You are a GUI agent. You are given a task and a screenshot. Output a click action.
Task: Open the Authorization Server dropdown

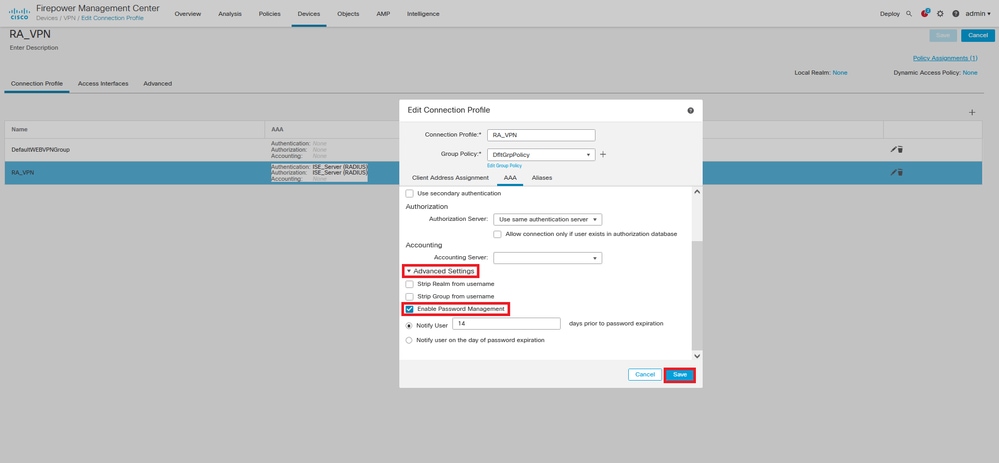548,219
